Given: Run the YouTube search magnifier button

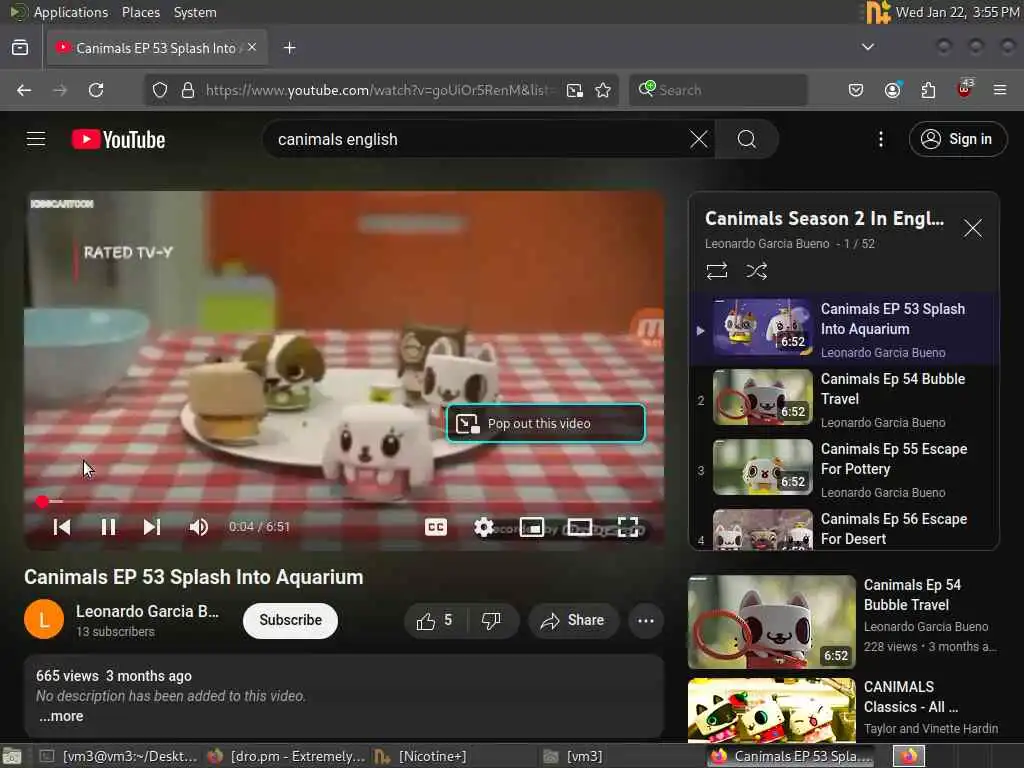Looking at the screenshot, I should coord(746,139).
